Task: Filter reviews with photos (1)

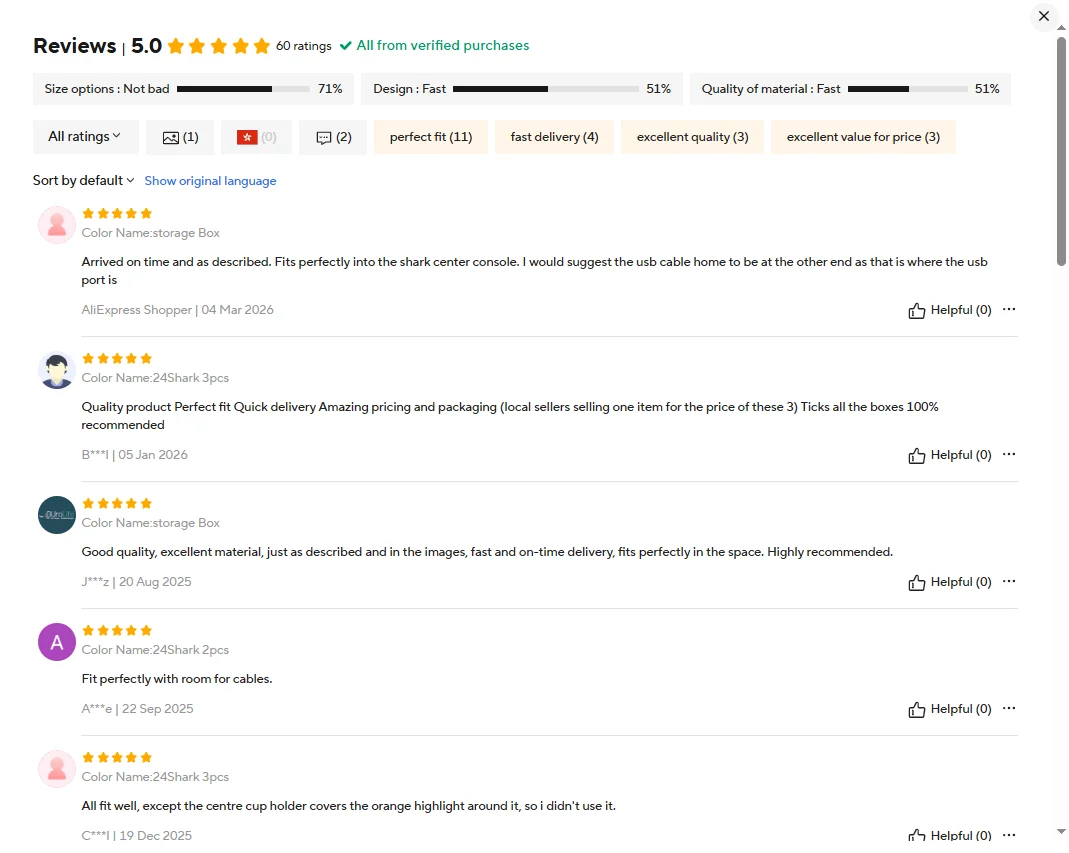Action: coord(180,137)
